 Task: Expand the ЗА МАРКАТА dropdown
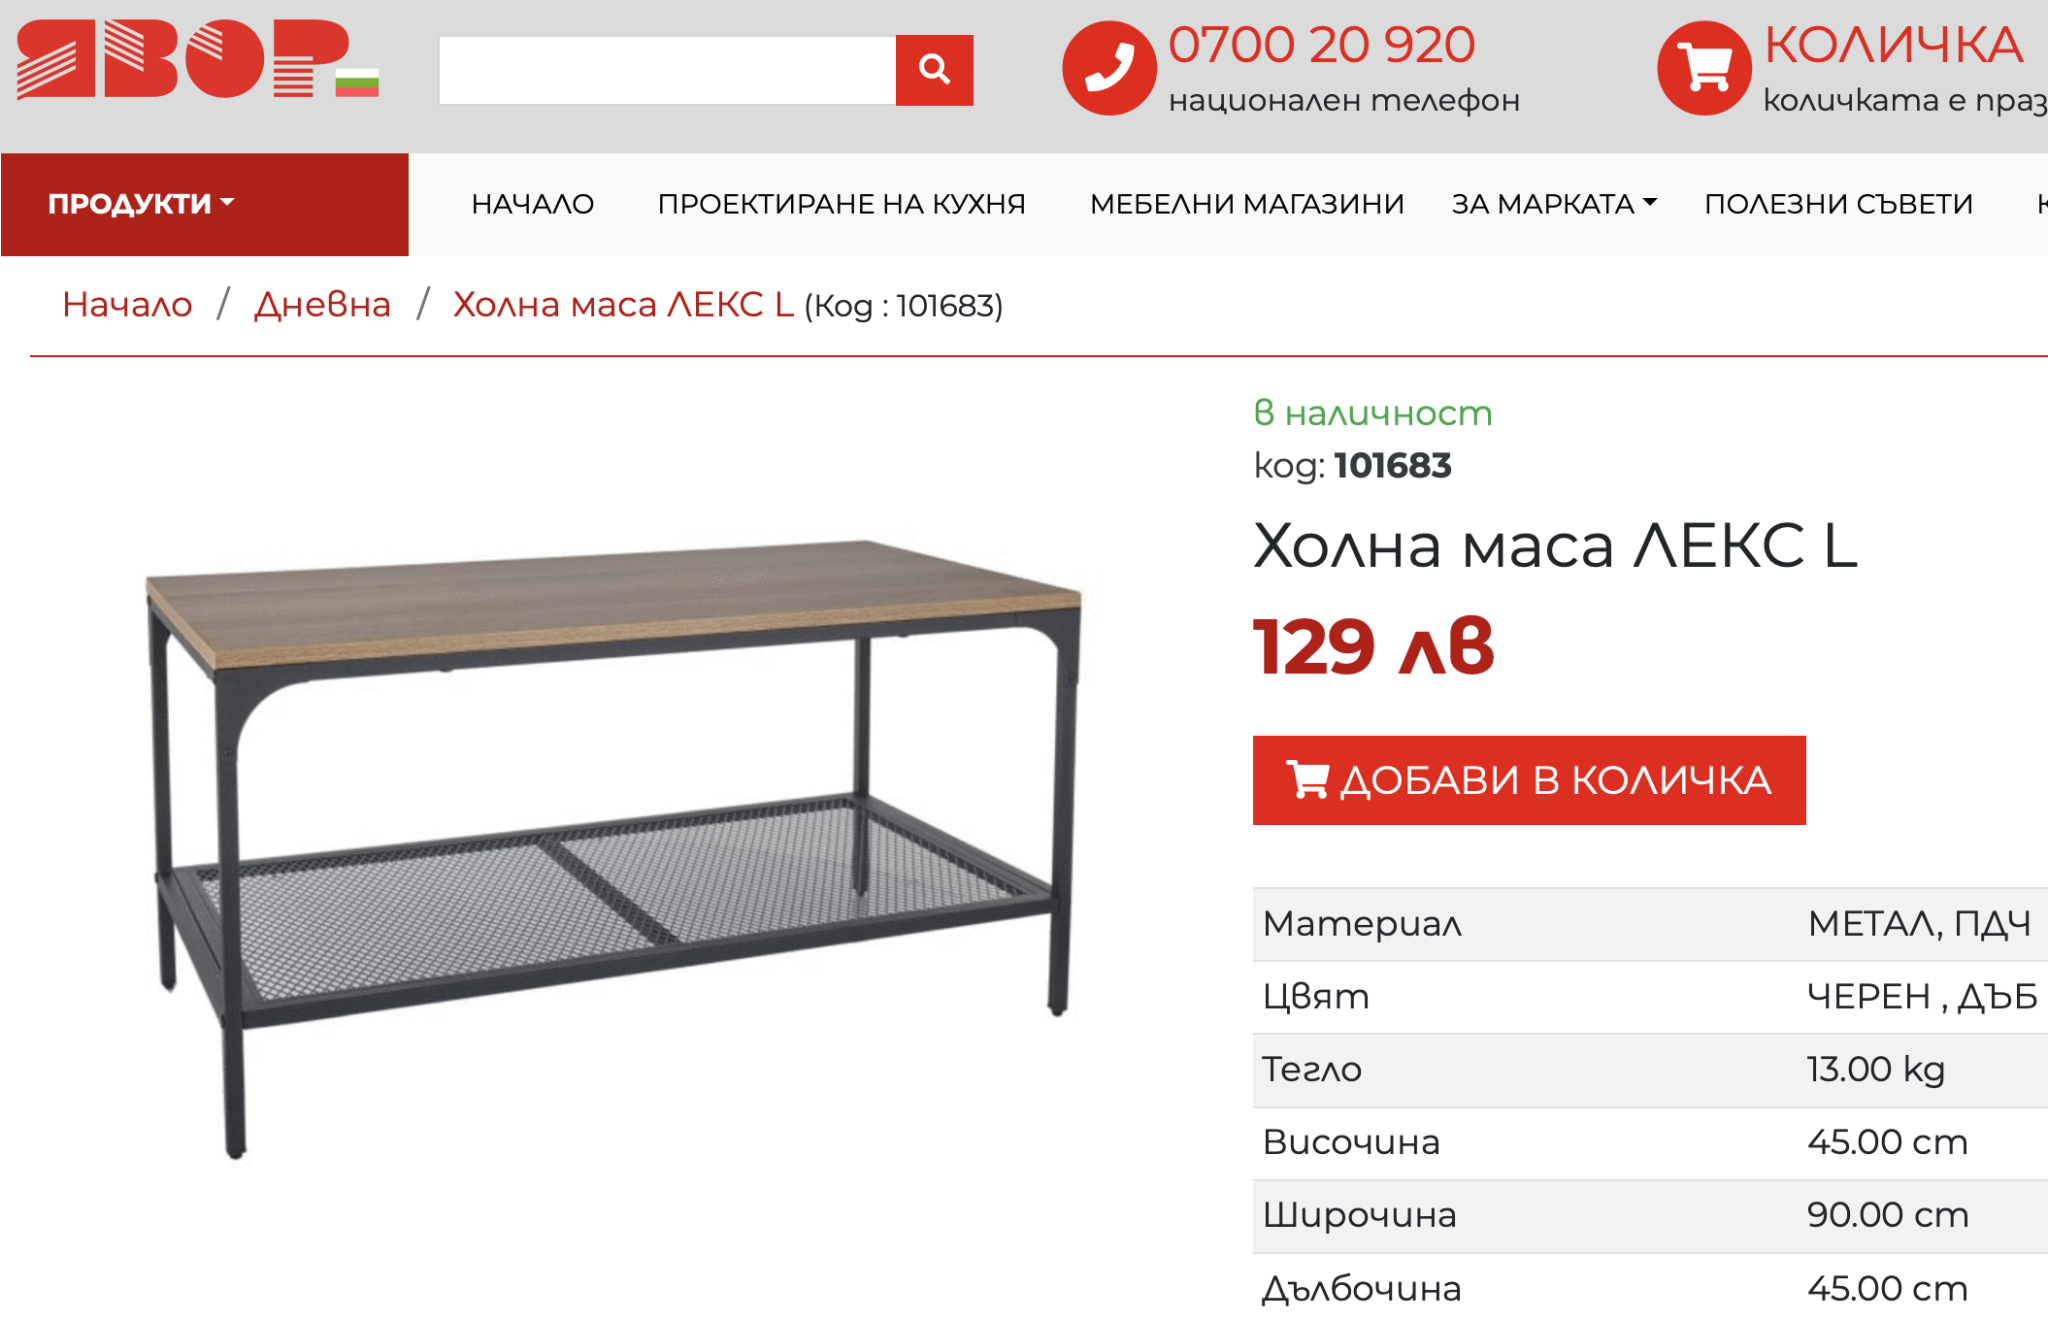(x=1554, y=204)
